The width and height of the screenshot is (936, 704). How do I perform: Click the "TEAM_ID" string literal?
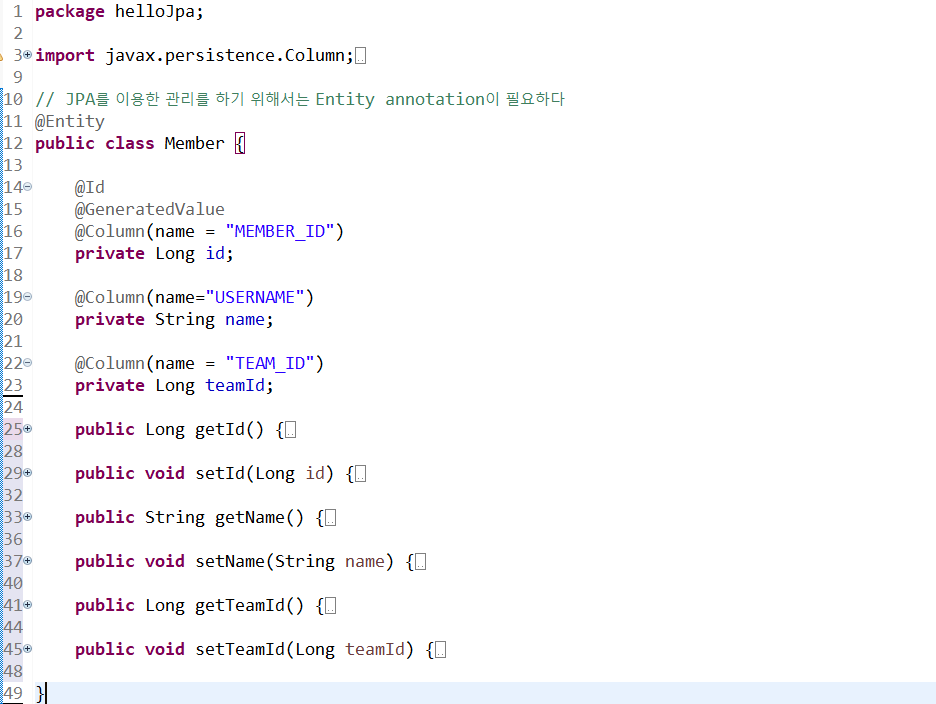[270, 363]
